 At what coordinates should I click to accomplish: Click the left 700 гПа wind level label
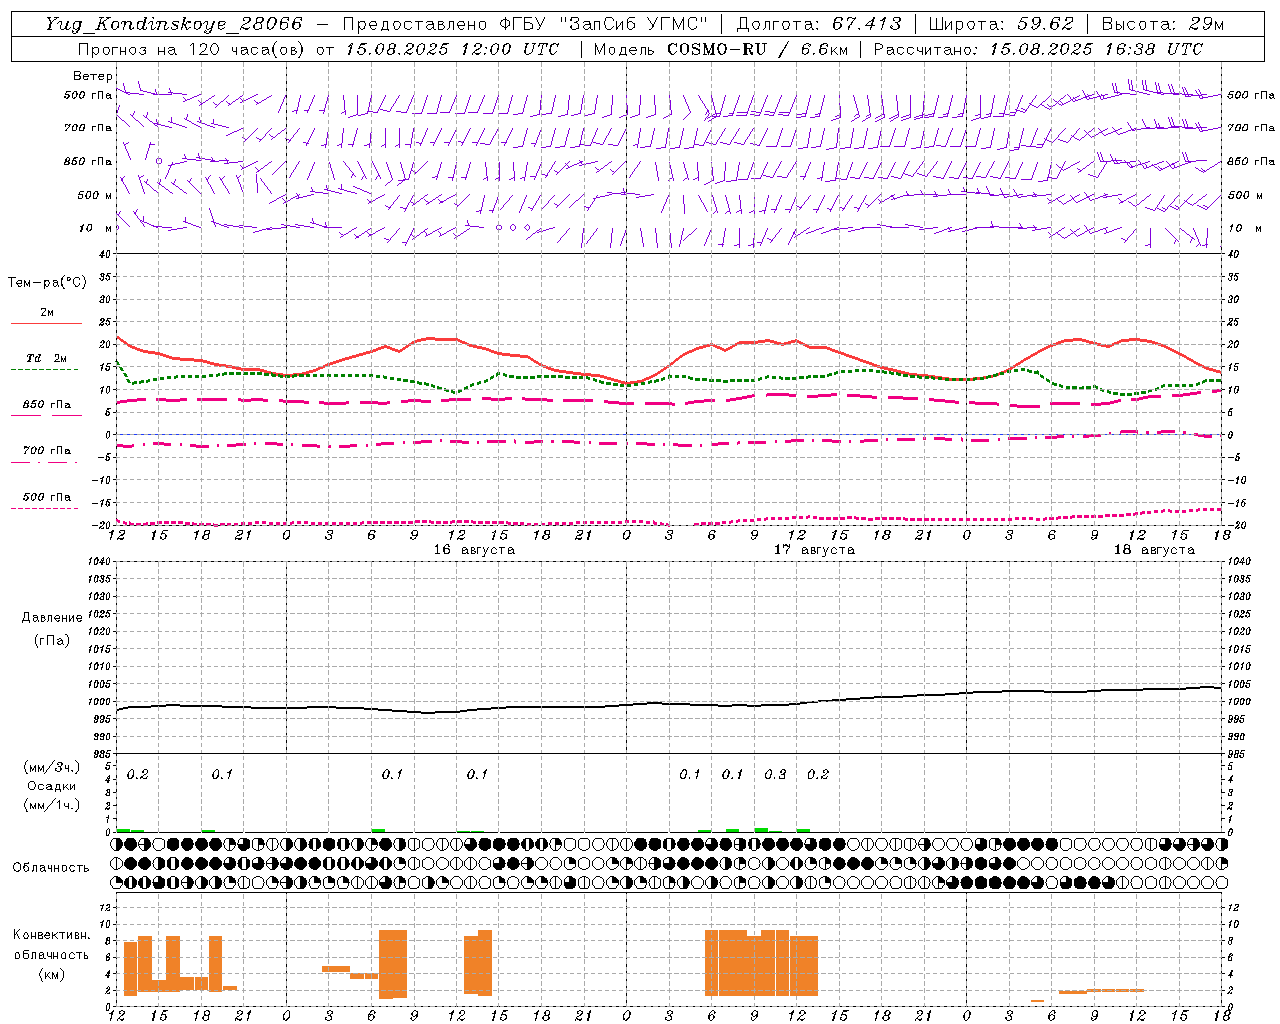pos(88,128)
